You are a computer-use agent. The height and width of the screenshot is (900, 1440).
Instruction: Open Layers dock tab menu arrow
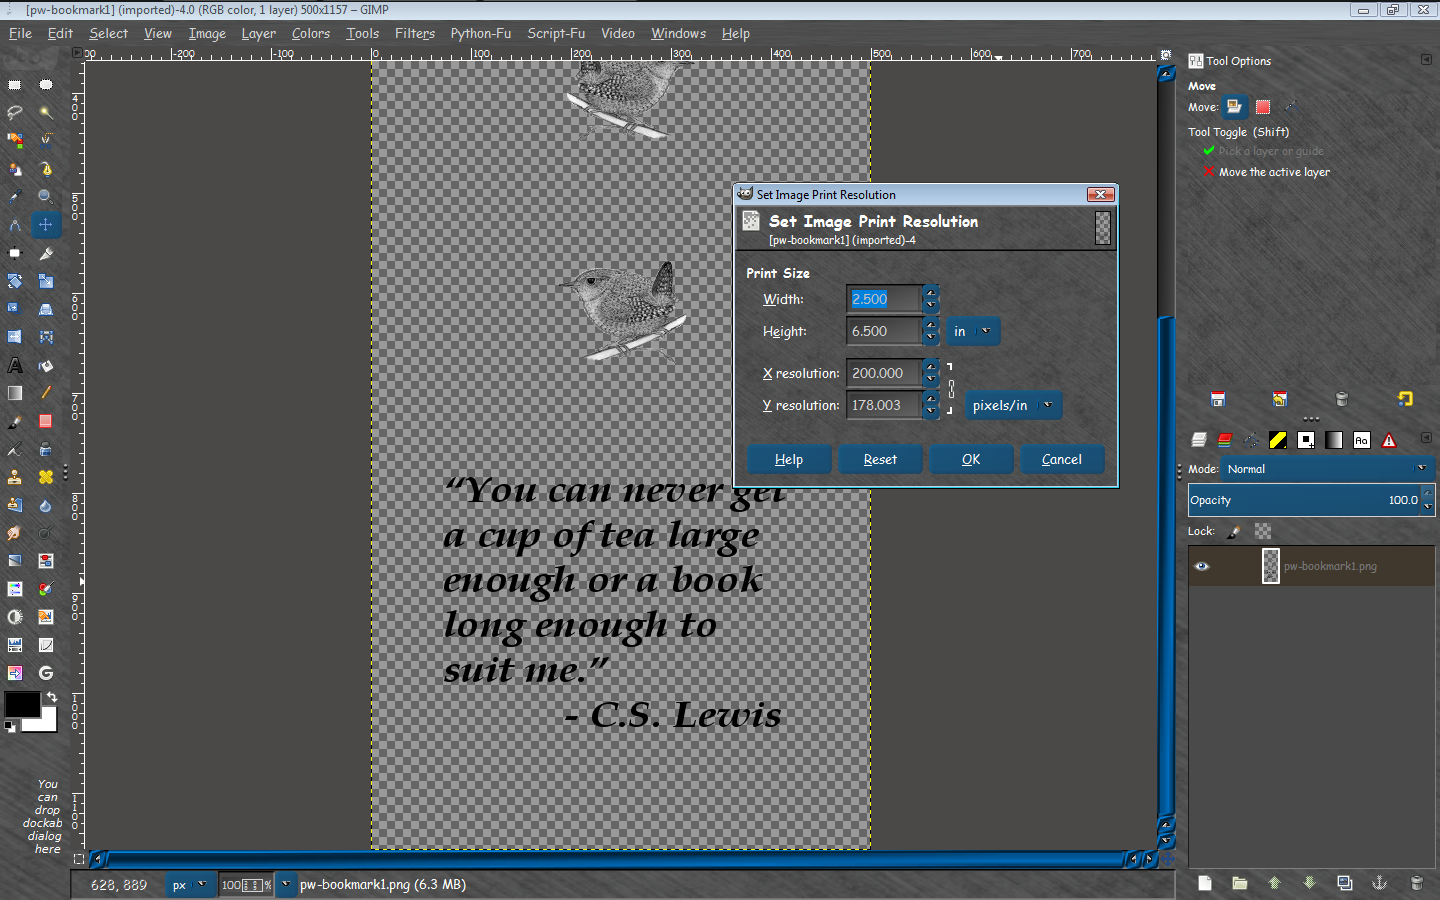(x=1426, y=438)
